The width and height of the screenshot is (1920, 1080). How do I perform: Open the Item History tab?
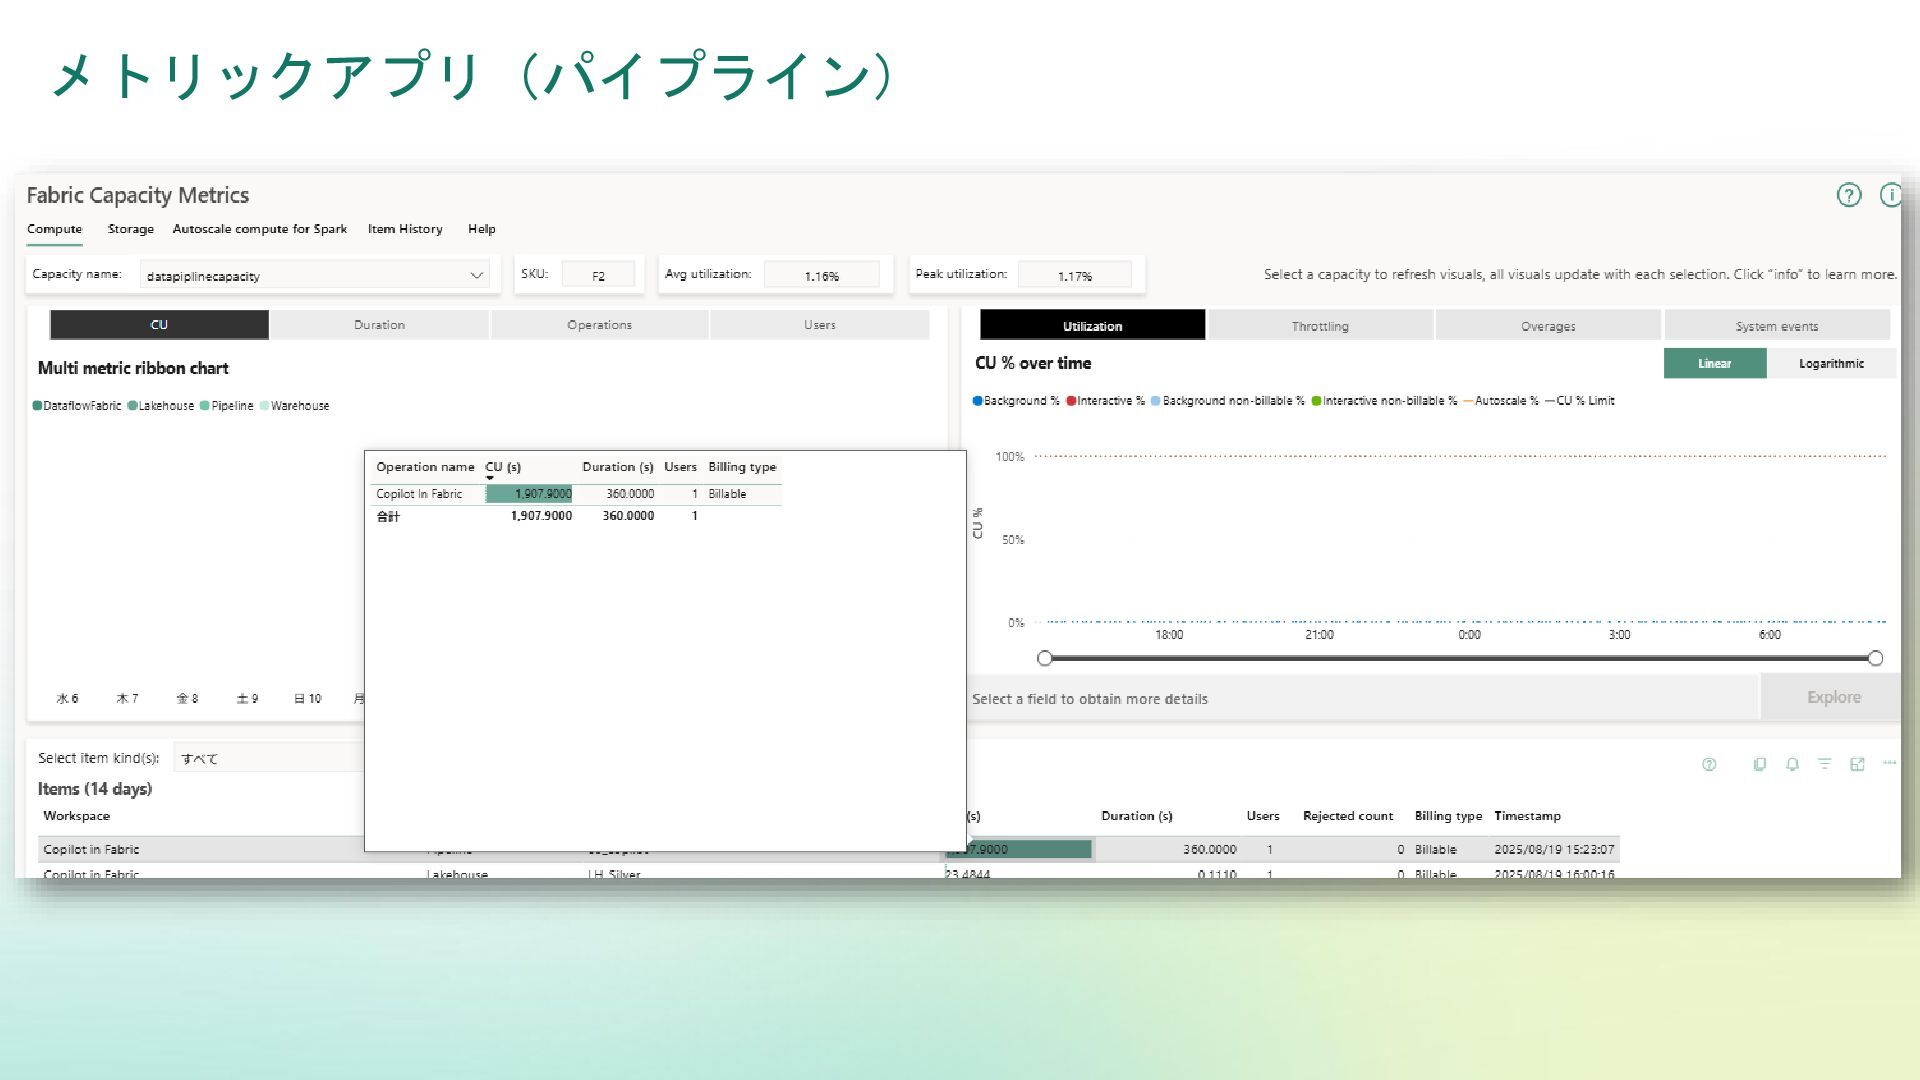tap(405, 229)
